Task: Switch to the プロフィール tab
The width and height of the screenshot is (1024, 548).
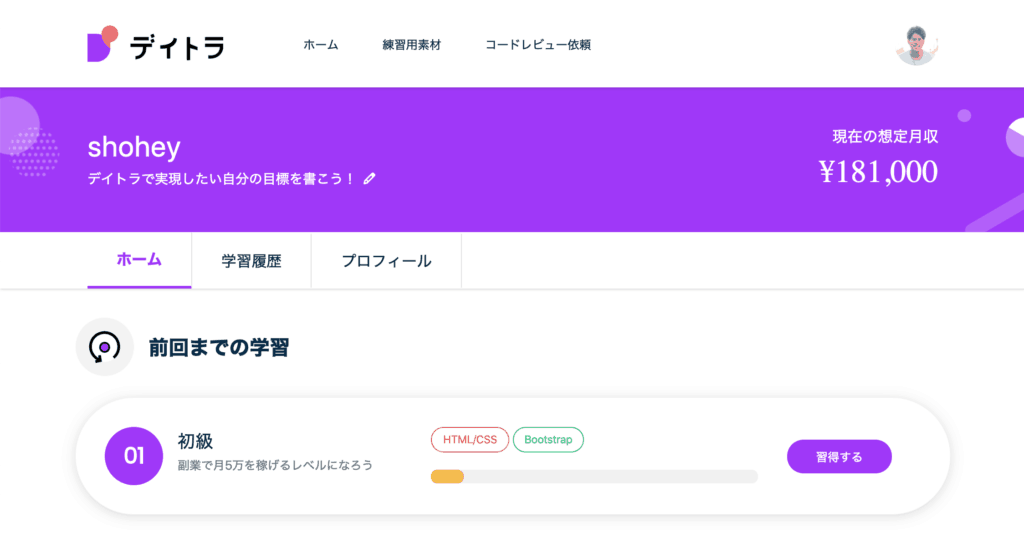Action: coord(386,261)
